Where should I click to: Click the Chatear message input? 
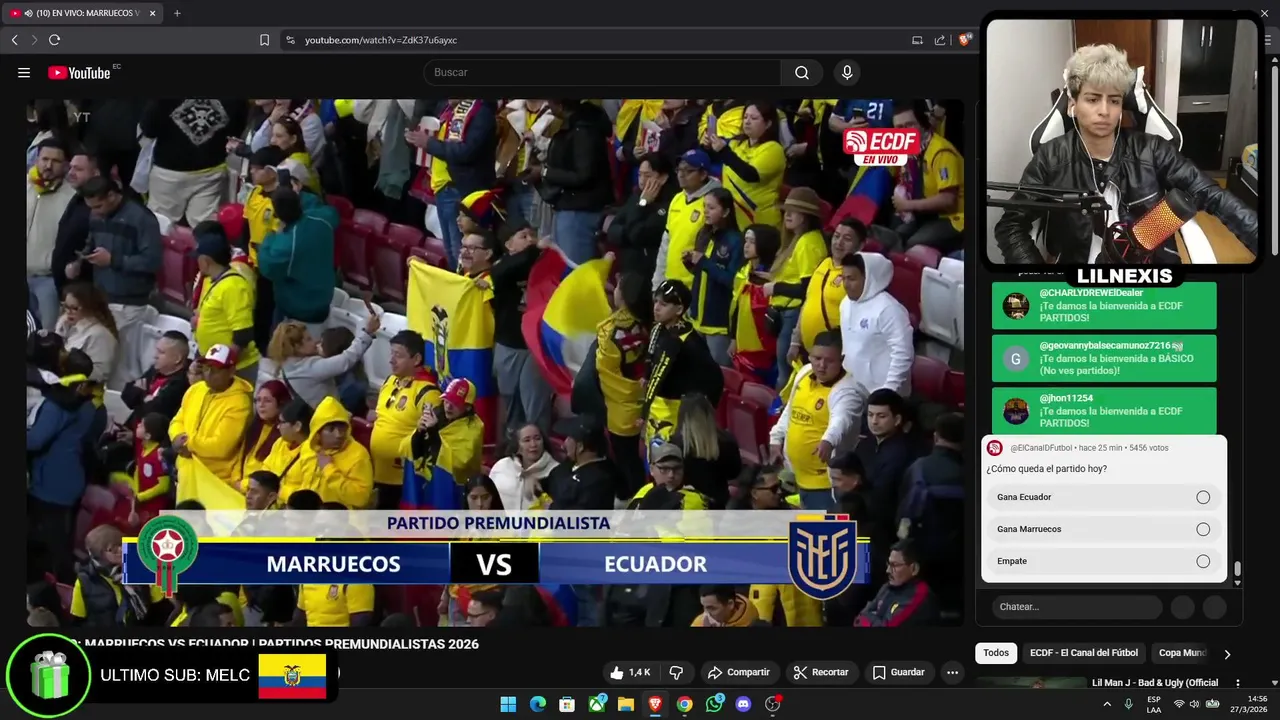tap(1077, 607)
